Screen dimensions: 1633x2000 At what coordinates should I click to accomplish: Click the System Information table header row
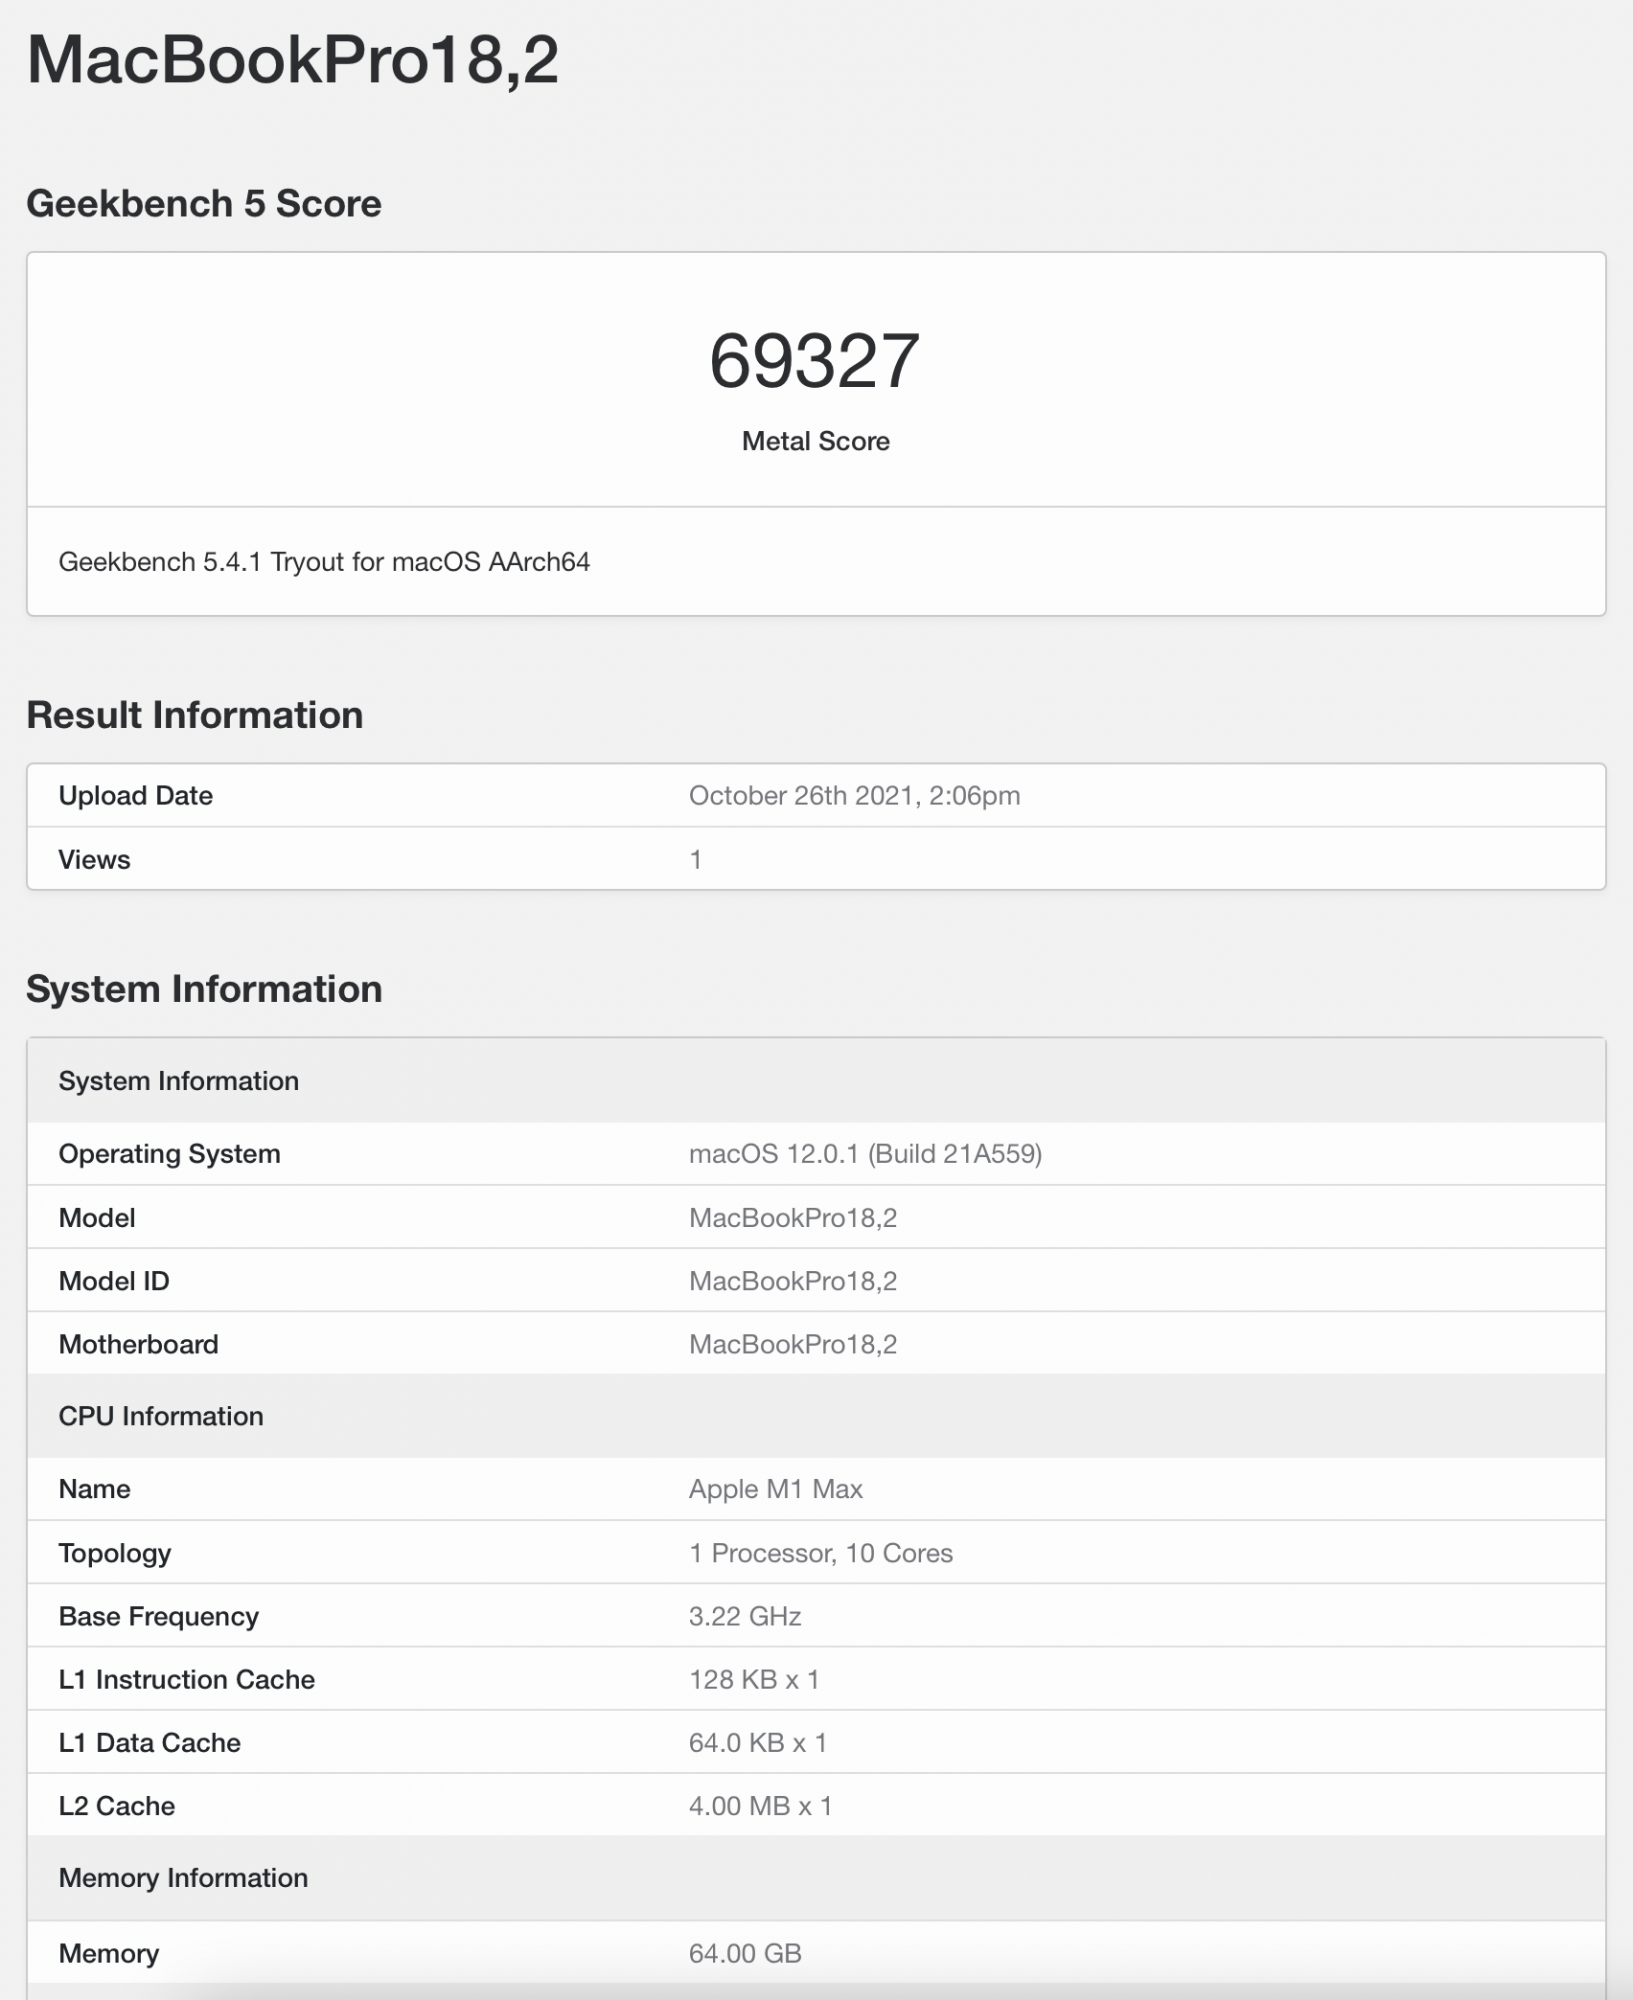pyautogui.click(x=816, y=1081)
